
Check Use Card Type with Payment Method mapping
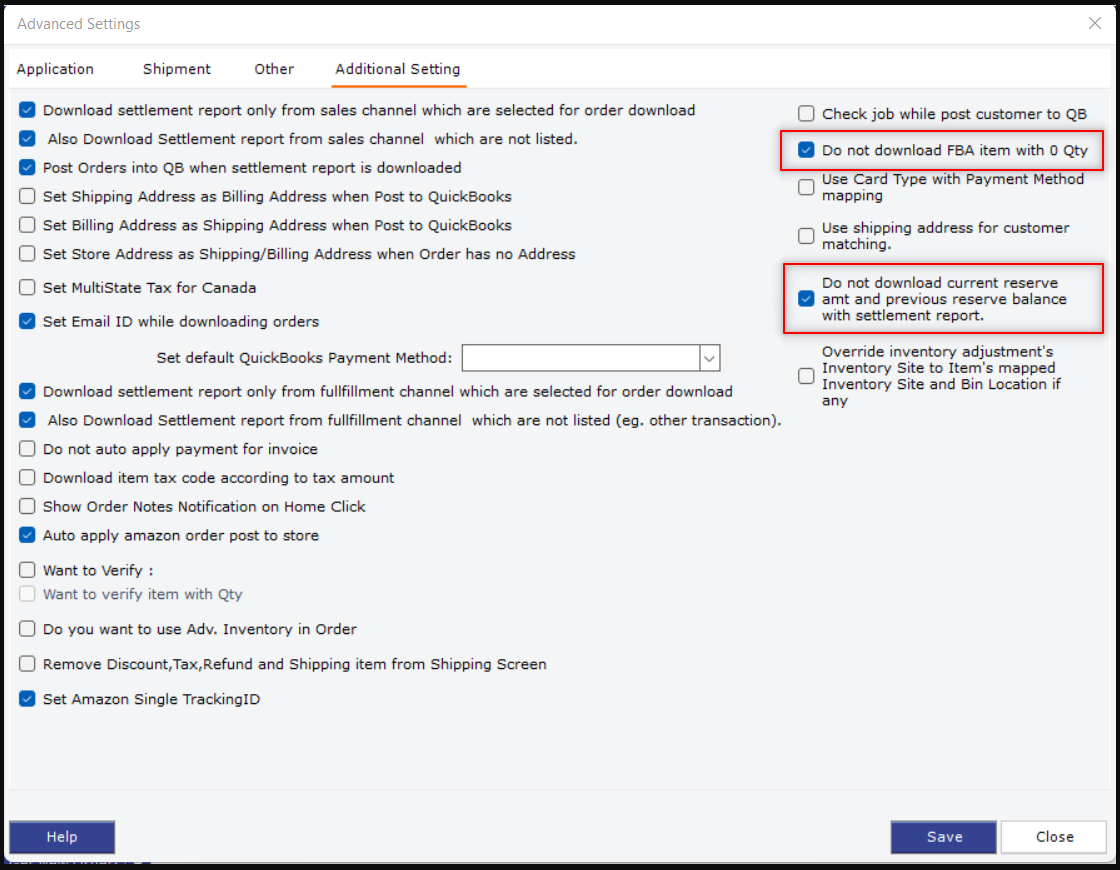pos(806,188)
